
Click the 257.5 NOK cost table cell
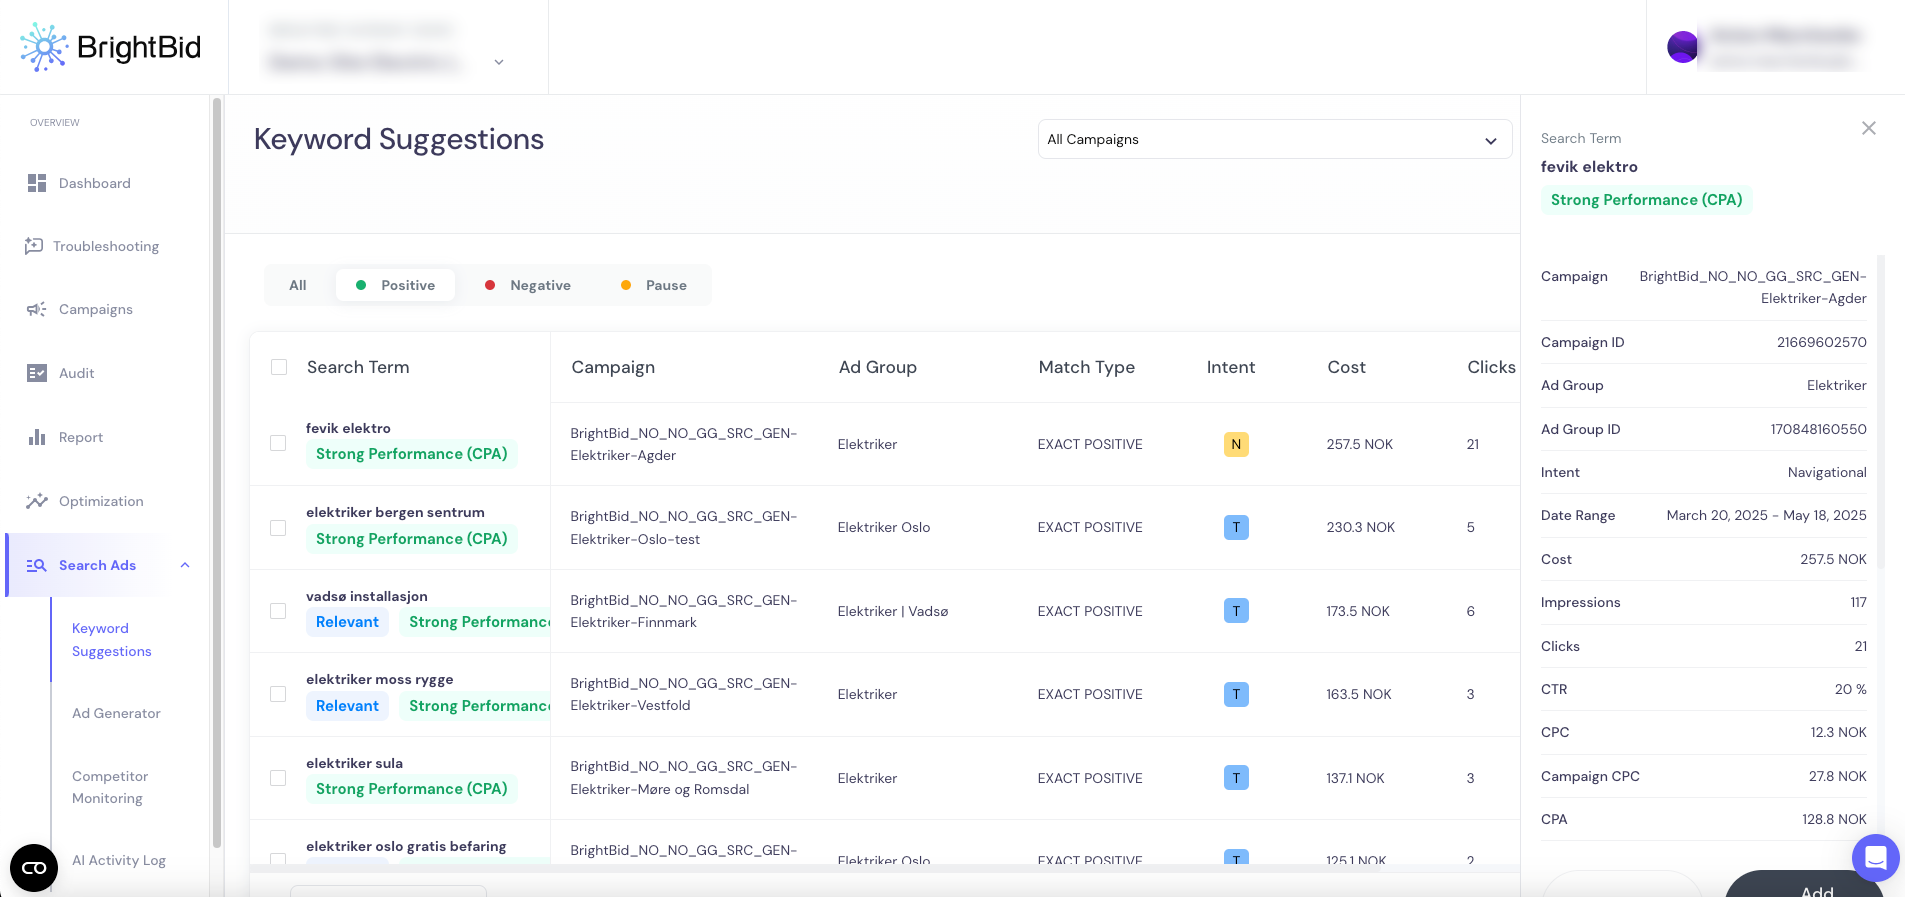[x=1359, y=444]
